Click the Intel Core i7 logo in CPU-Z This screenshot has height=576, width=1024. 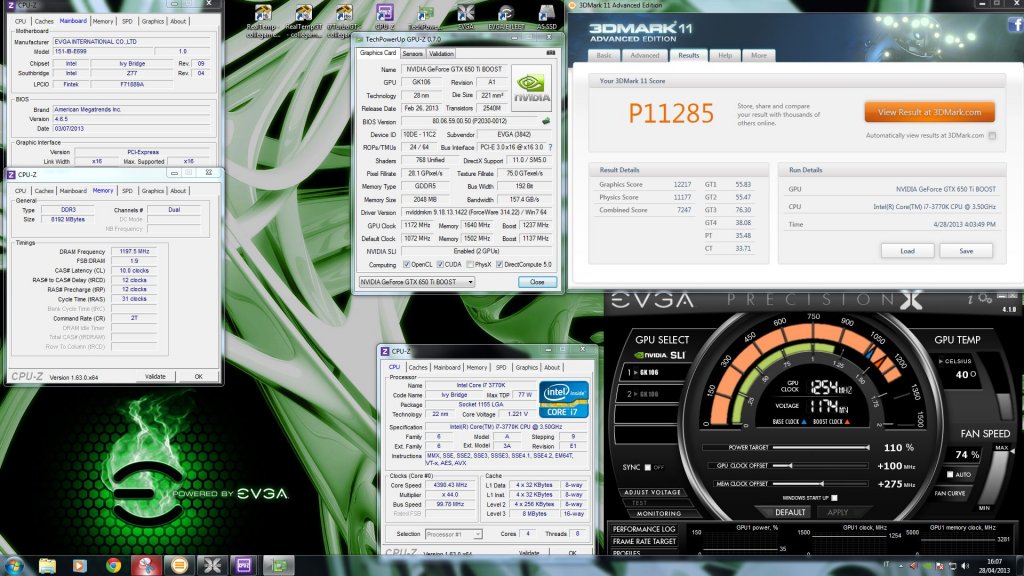click(564, 399)
